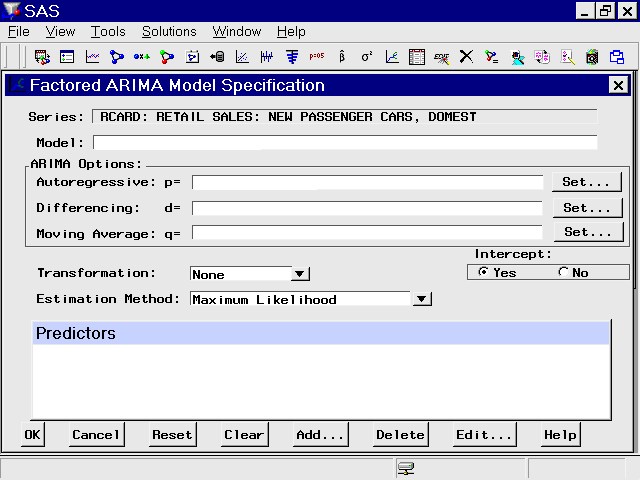Click the network icon in status bar
This screenshot has width=640, height=480.
click(x=406, y=468)
